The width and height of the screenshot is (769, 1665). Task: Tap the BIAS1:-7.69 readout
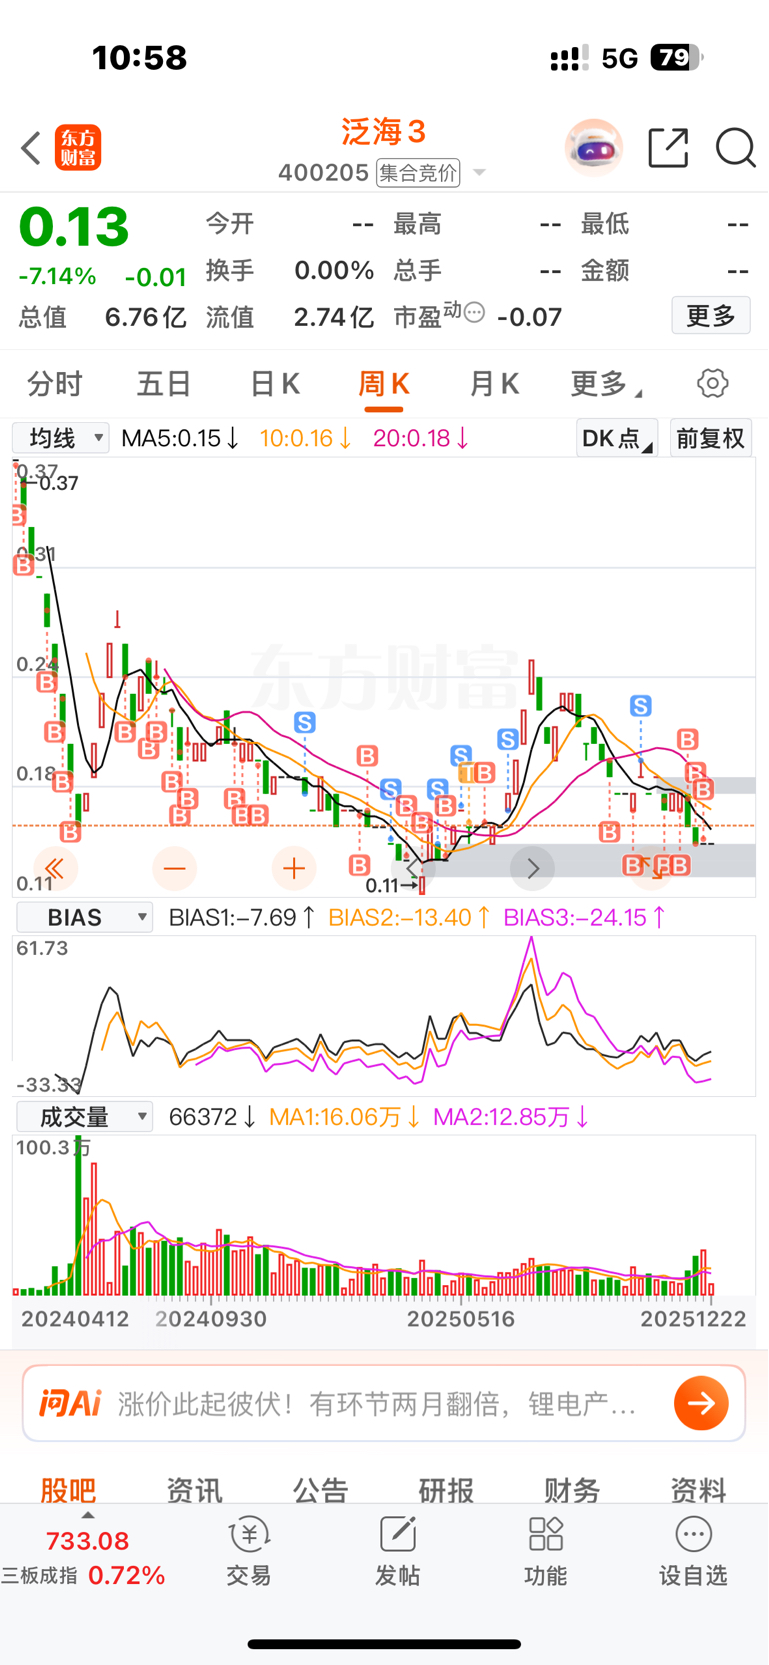point(242,917)
